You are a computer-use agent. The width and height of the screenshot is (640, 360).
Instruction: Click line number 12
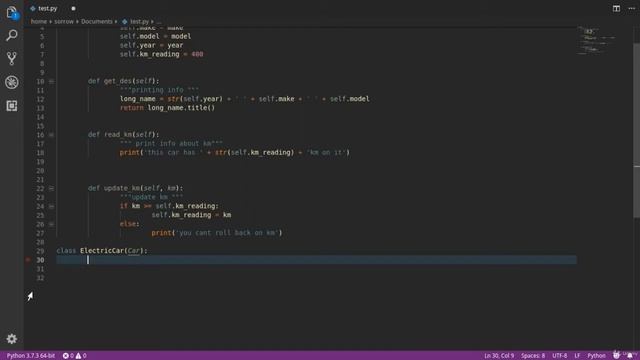tap(40, 99)
